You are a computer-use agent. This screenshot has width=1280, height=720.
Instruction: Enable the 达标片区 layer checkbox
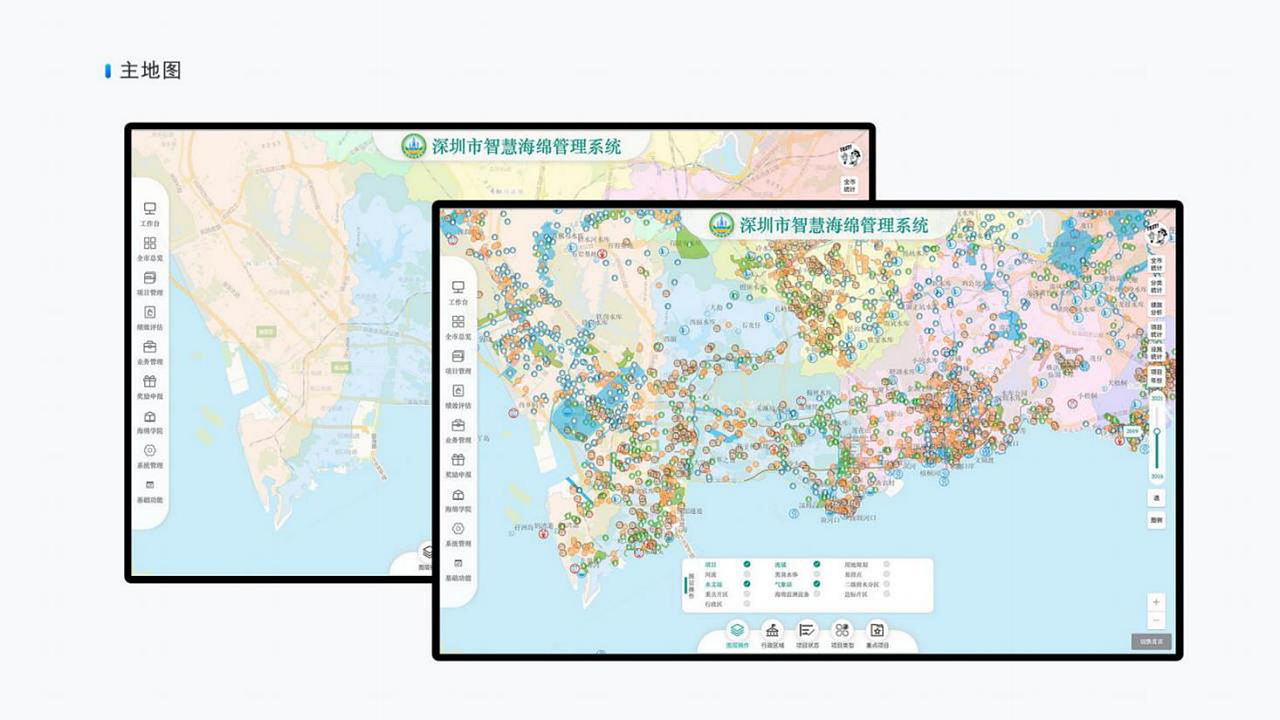pos(886,594)
